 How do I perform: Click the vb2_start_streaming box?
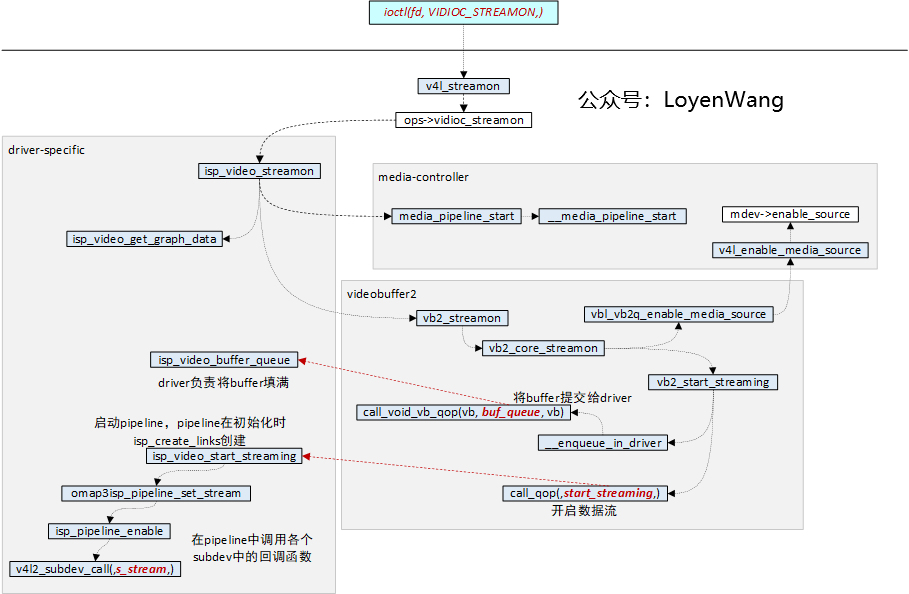[712, 382]
